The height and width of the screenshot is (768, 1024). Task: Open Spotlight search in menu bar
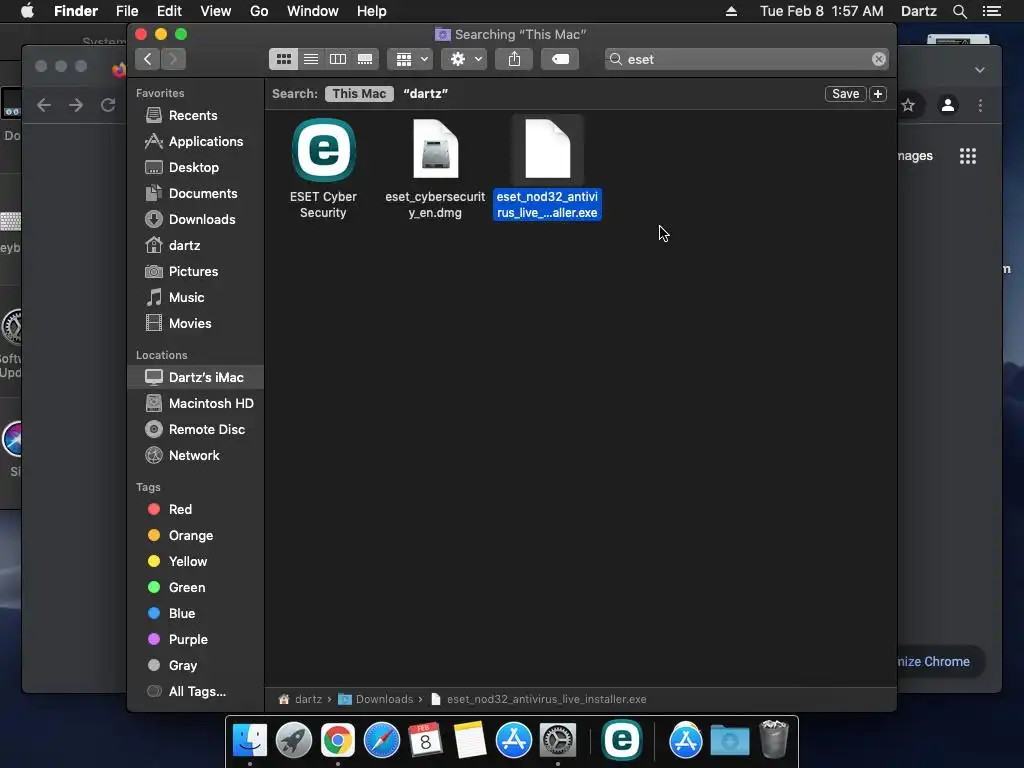959,11
